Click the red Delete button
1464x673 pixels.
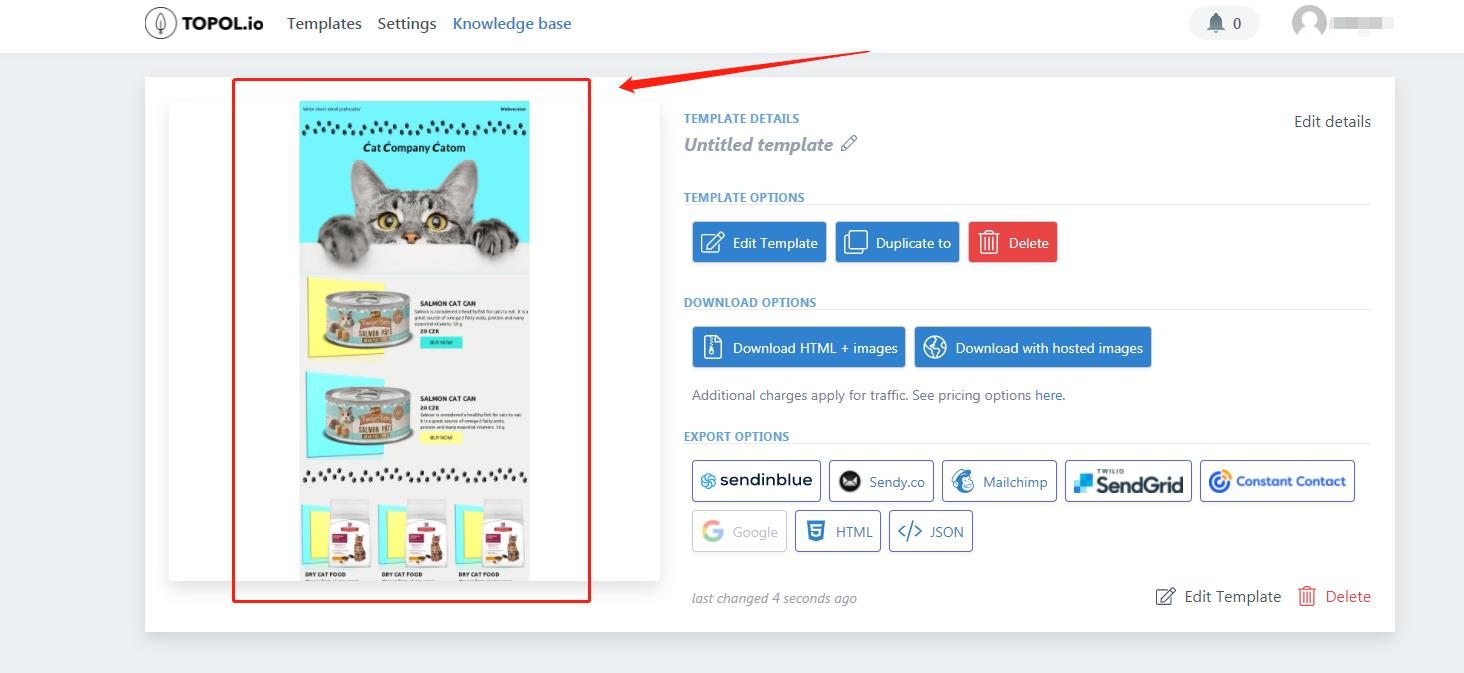[1012, 242]
